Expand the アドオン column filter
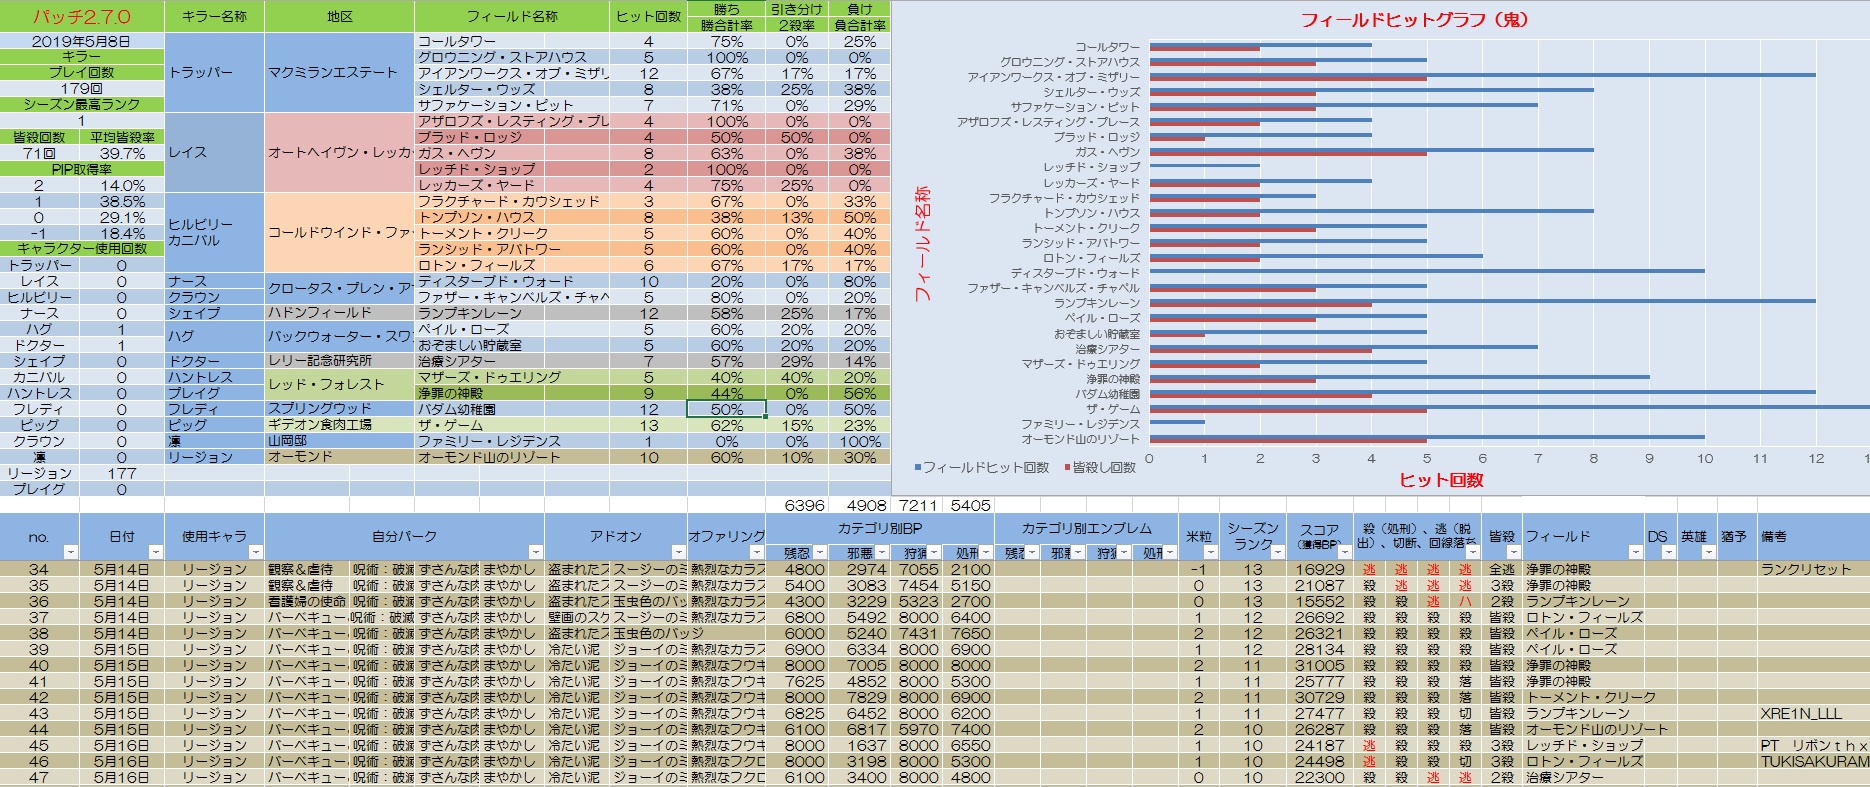The width and height of the screenshot is (1870, 787). point(677,552)
